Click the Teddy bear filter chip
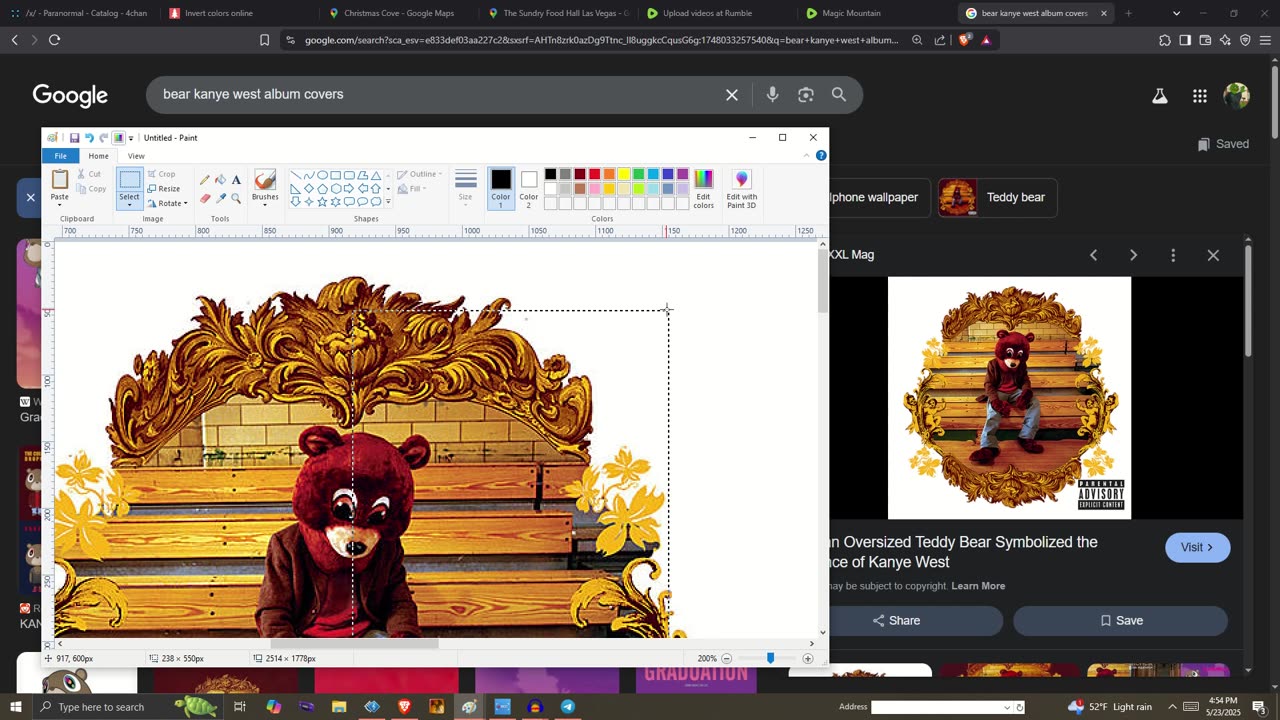The height and width of the screenshot is (720, 1280). [x=997, y=198]
